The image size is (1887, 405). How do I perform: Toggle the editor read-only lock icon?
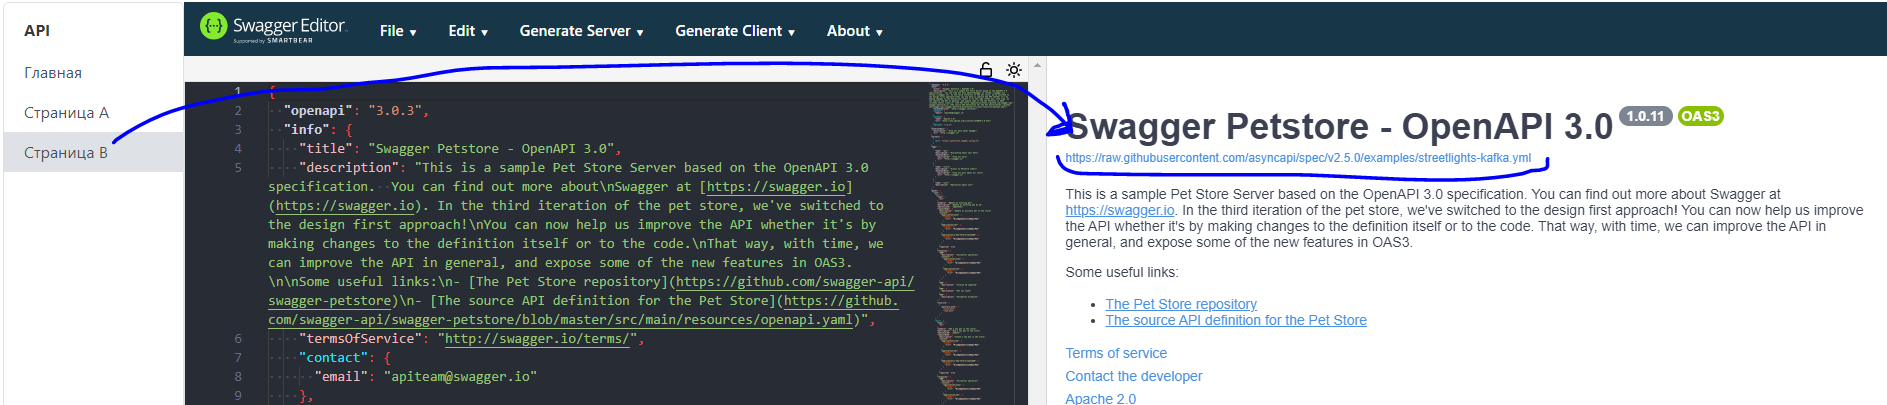[986, 70]
